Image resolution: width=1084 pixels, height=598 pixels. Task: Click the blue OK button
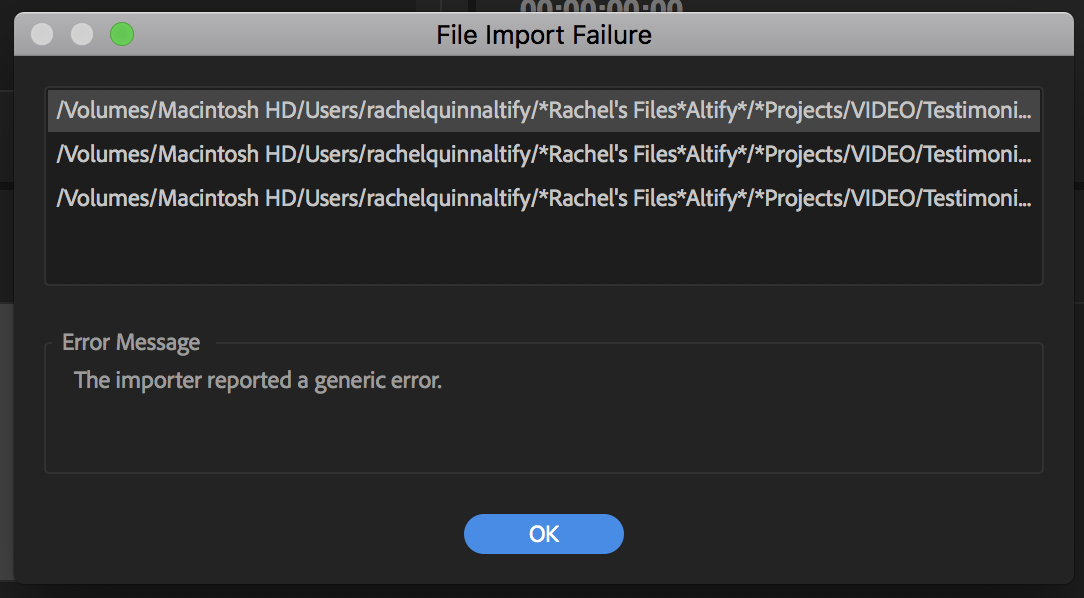point(543,534)
